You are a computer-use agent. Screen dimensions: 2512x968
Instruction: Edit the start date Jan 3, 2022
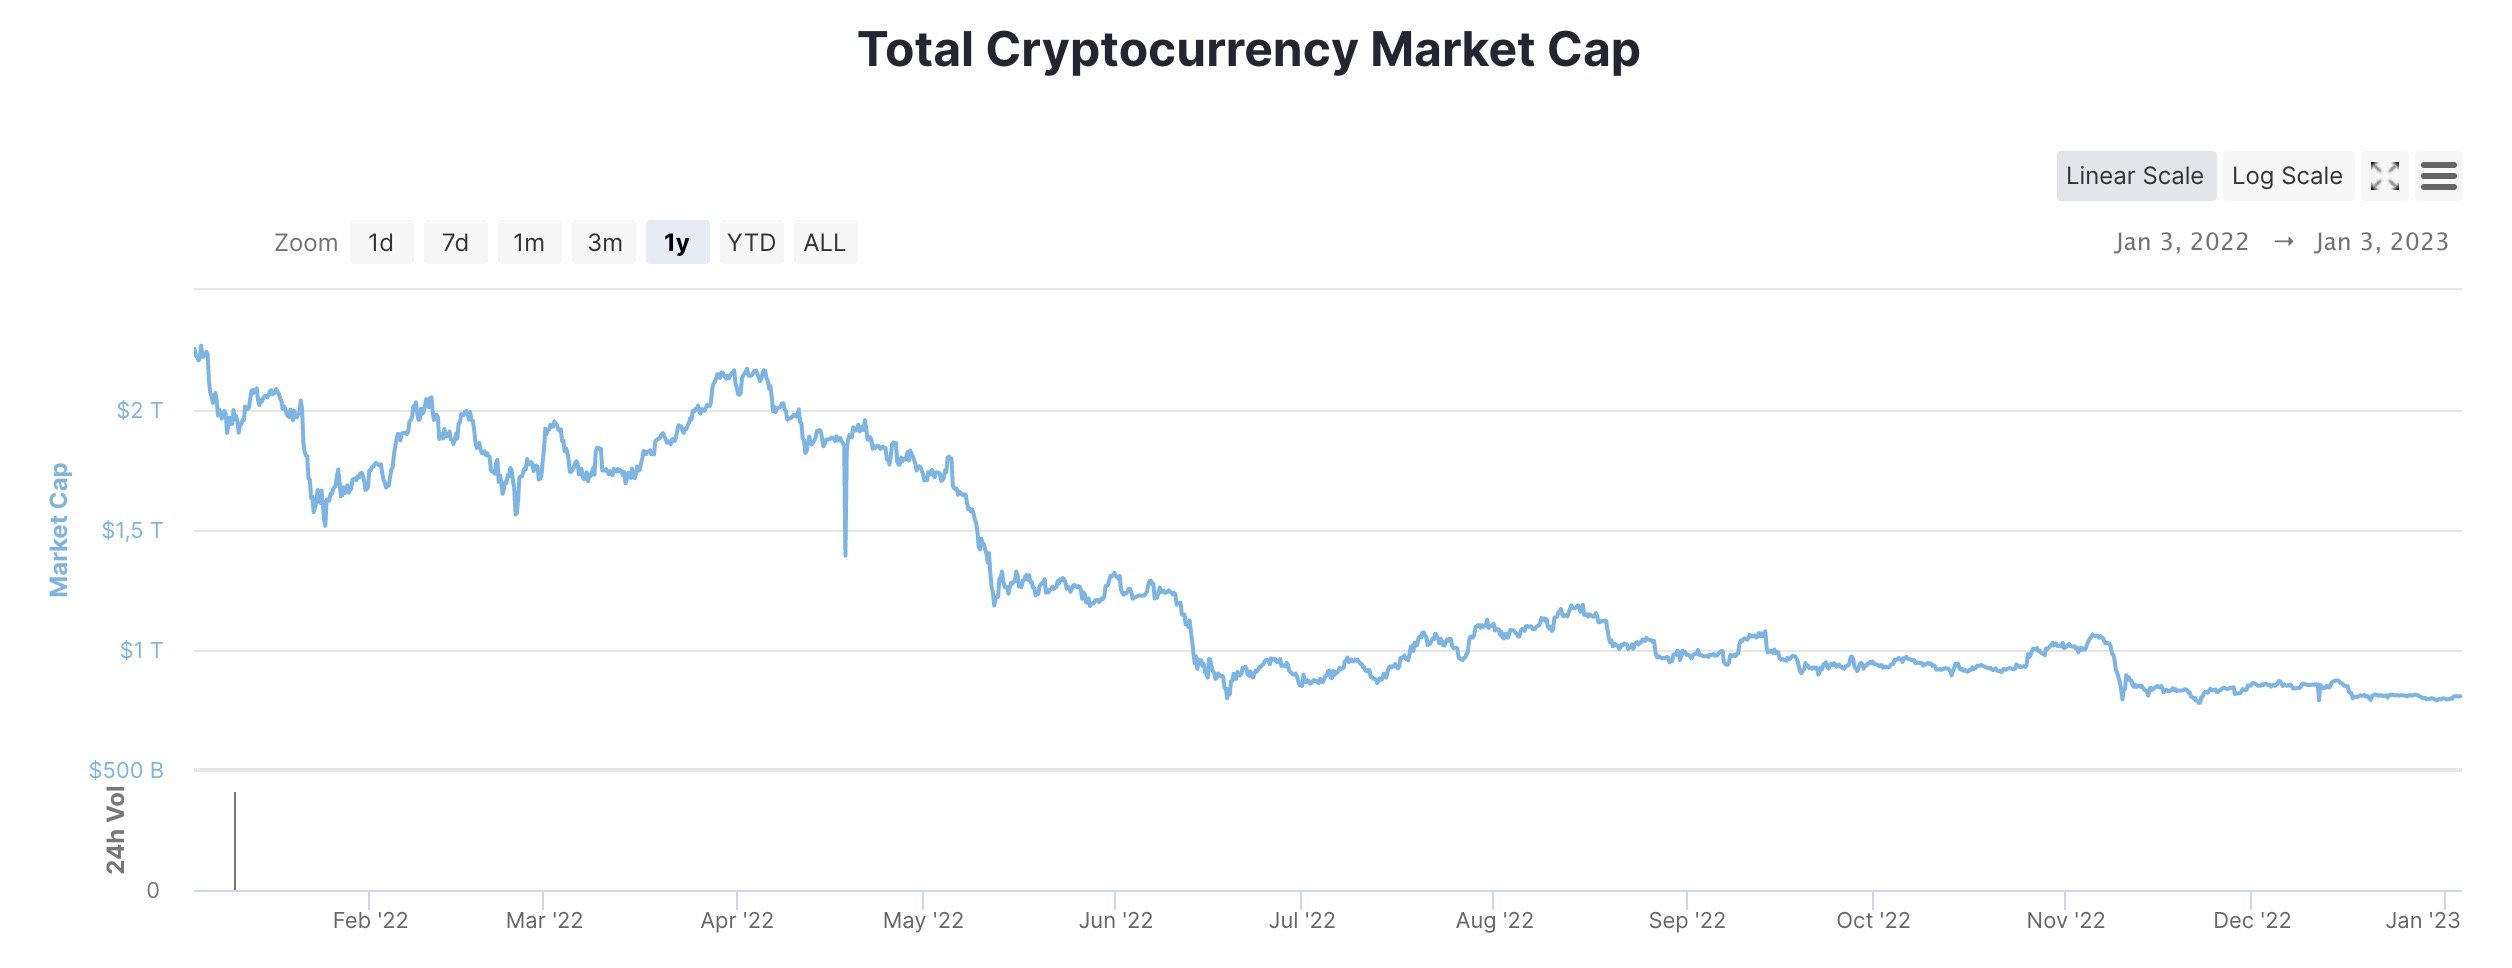click(x=2181, y=242)
